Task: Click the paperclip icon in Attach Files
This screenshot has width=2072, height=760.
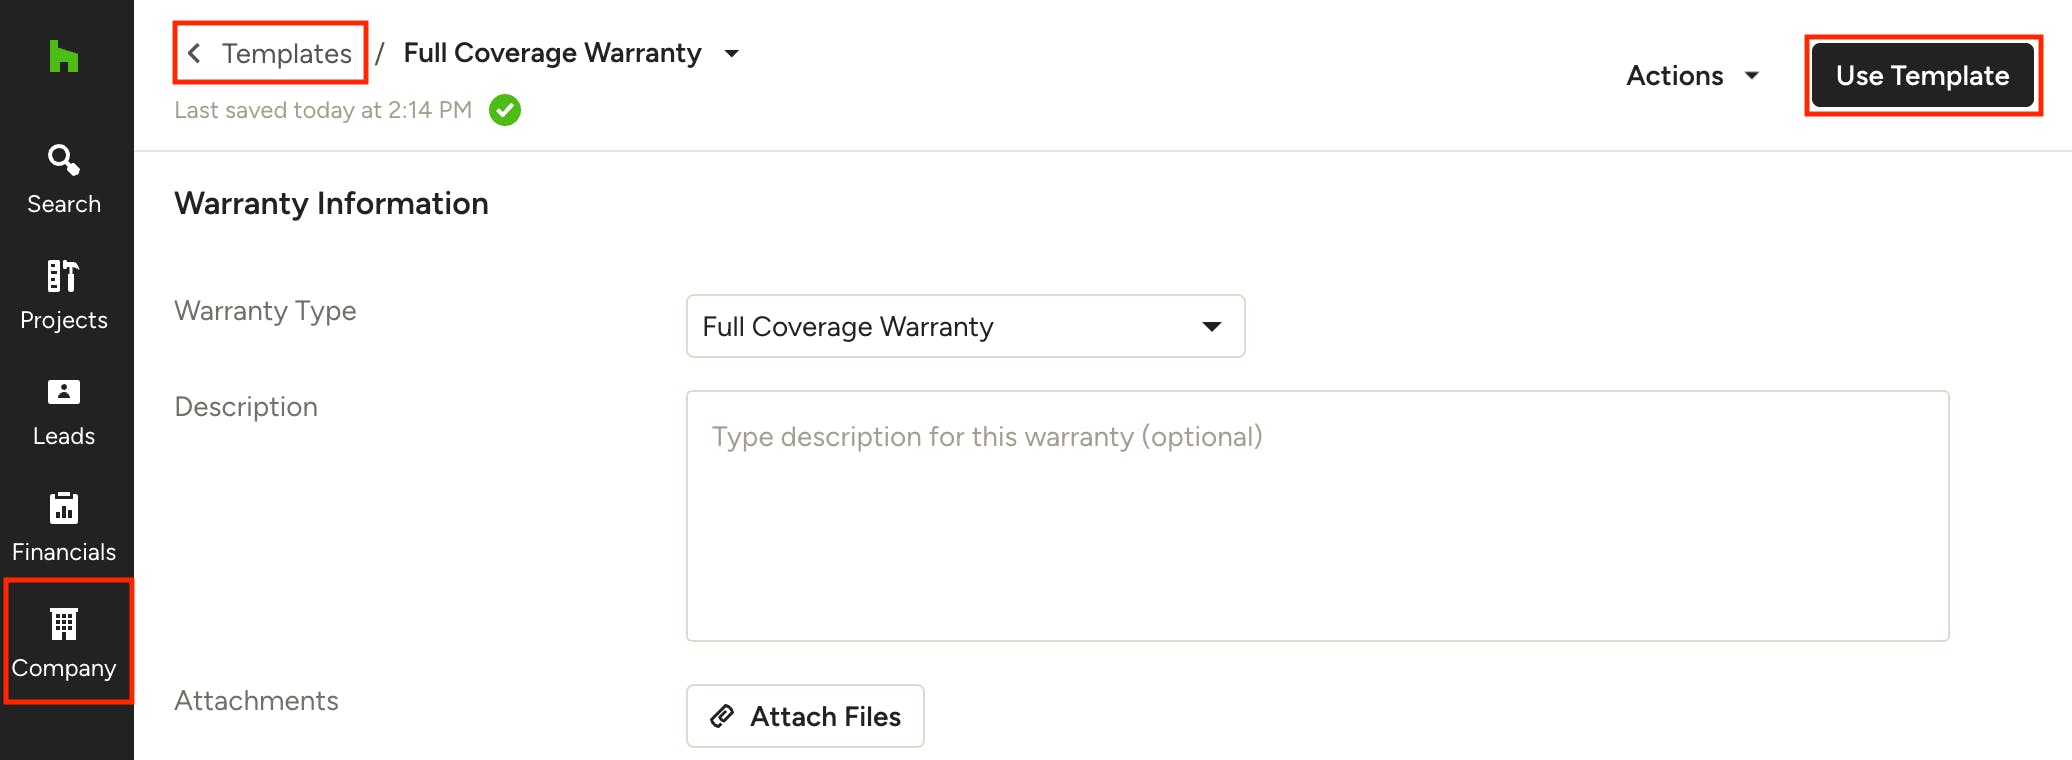Action: [722, 716]
